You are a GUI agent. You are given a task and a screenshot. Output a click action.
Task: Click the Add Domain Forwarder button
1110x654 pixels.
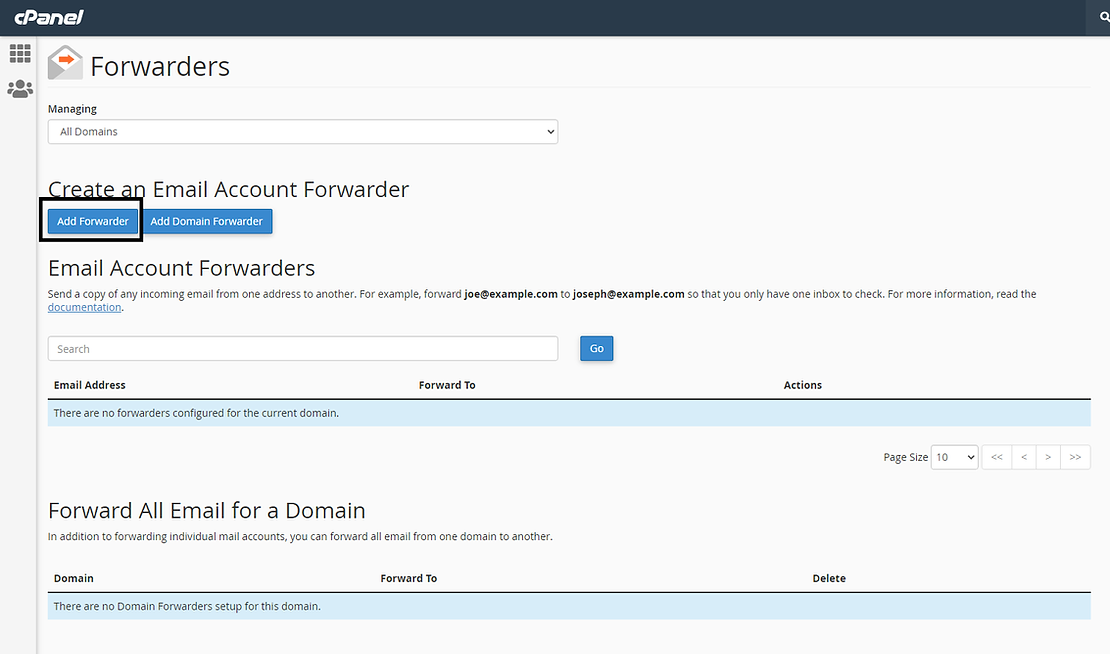(x=206, y=221)
